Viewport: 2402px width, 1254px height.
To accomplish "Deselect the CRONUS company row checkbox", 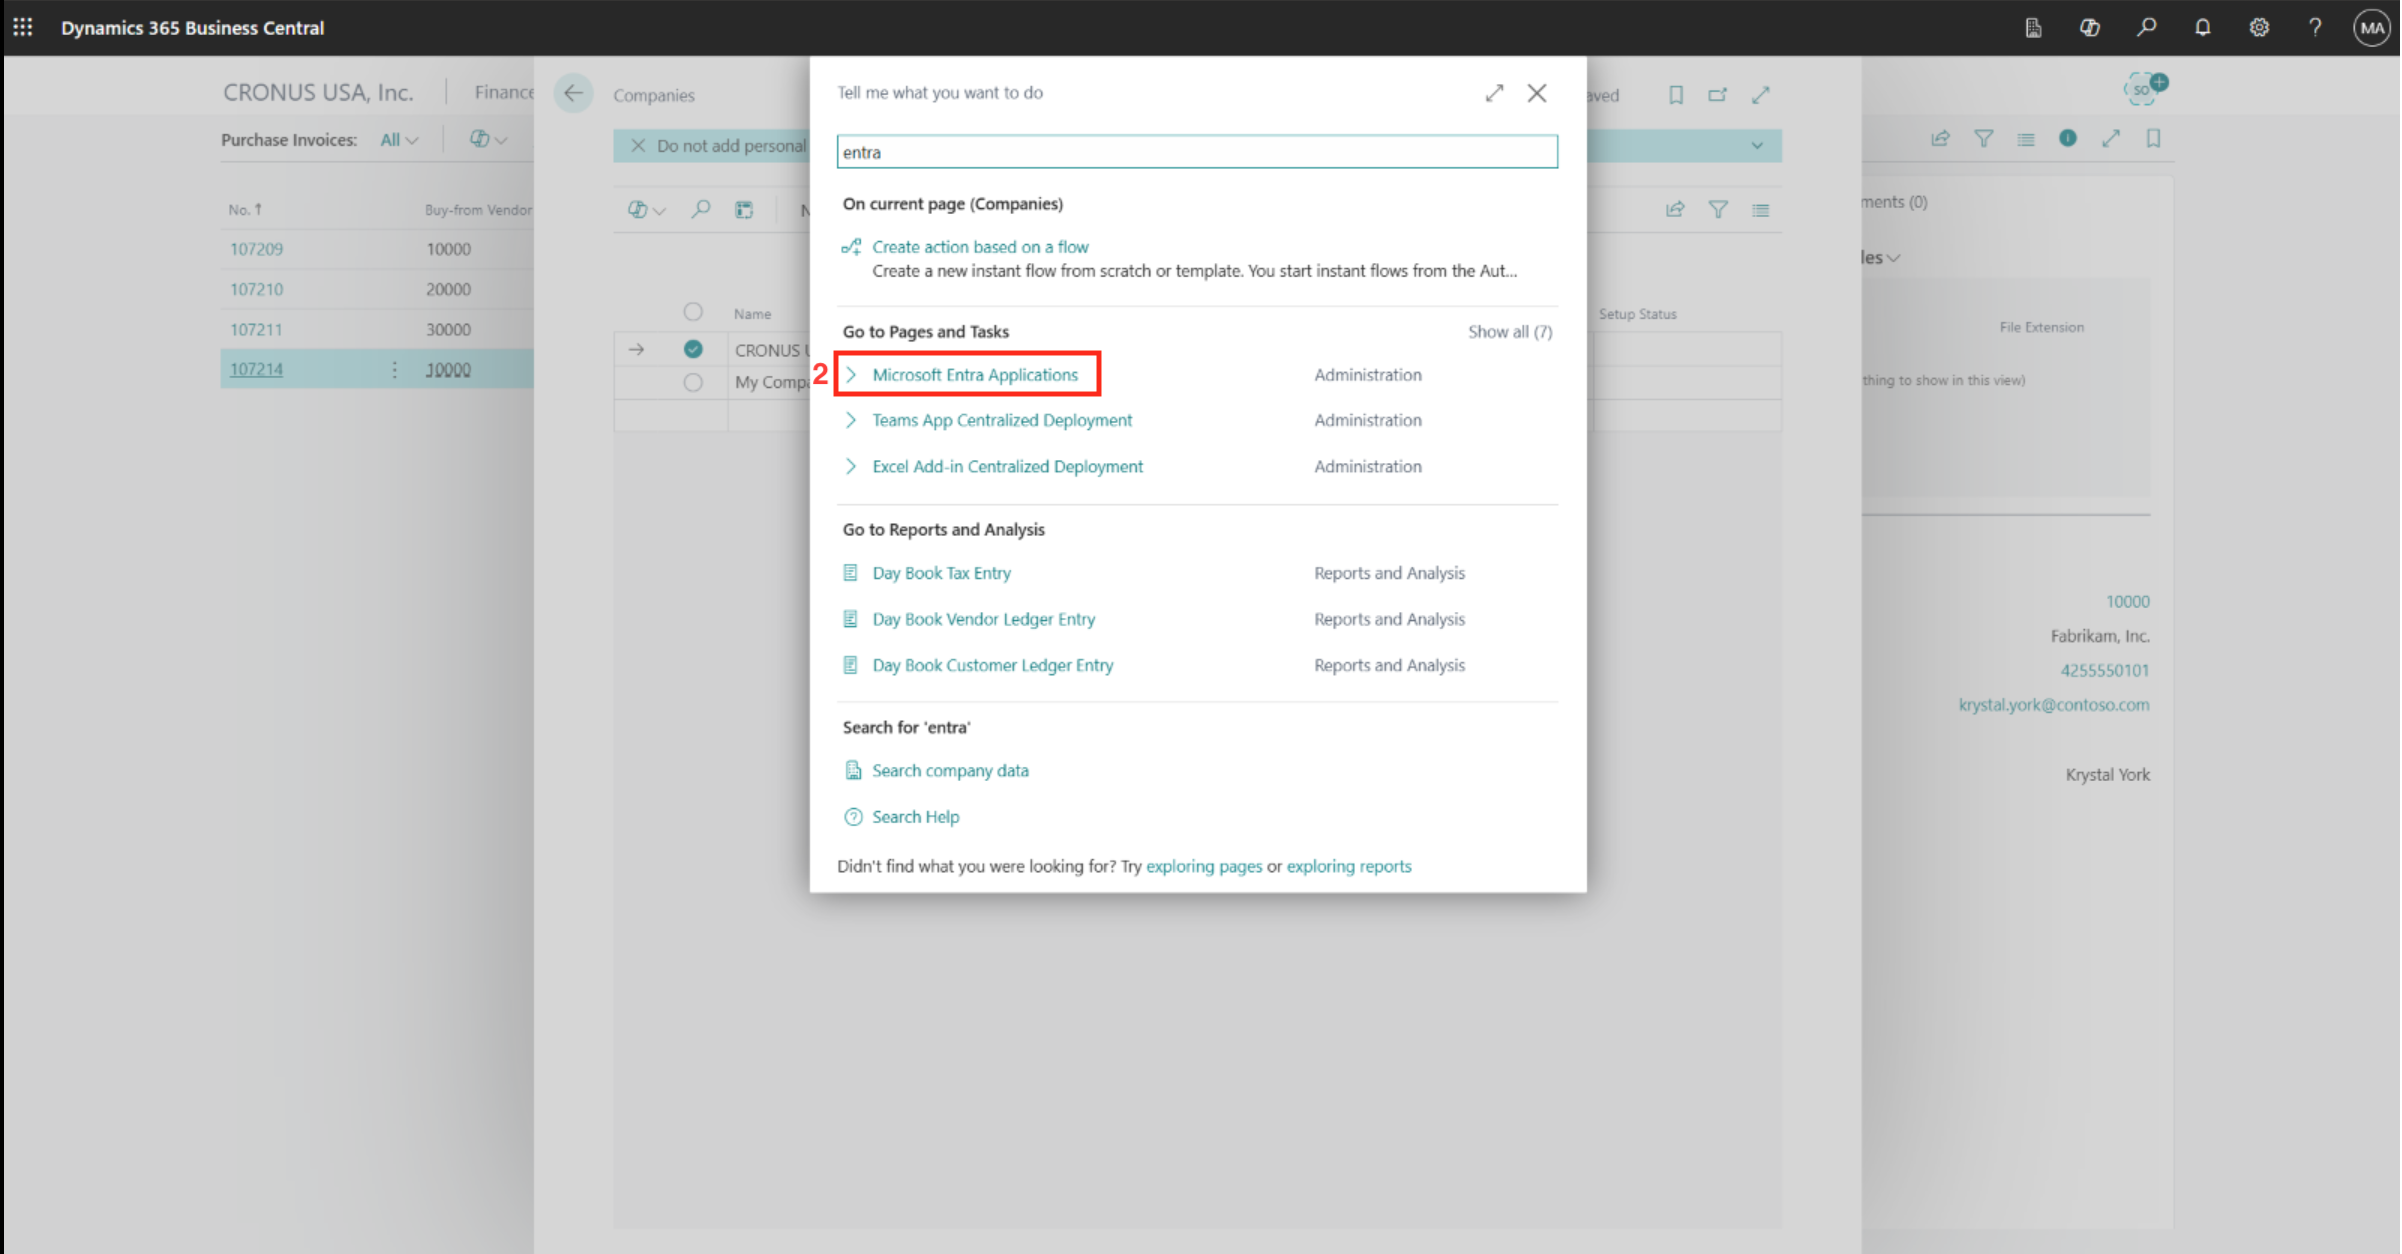I will point(693,349).
